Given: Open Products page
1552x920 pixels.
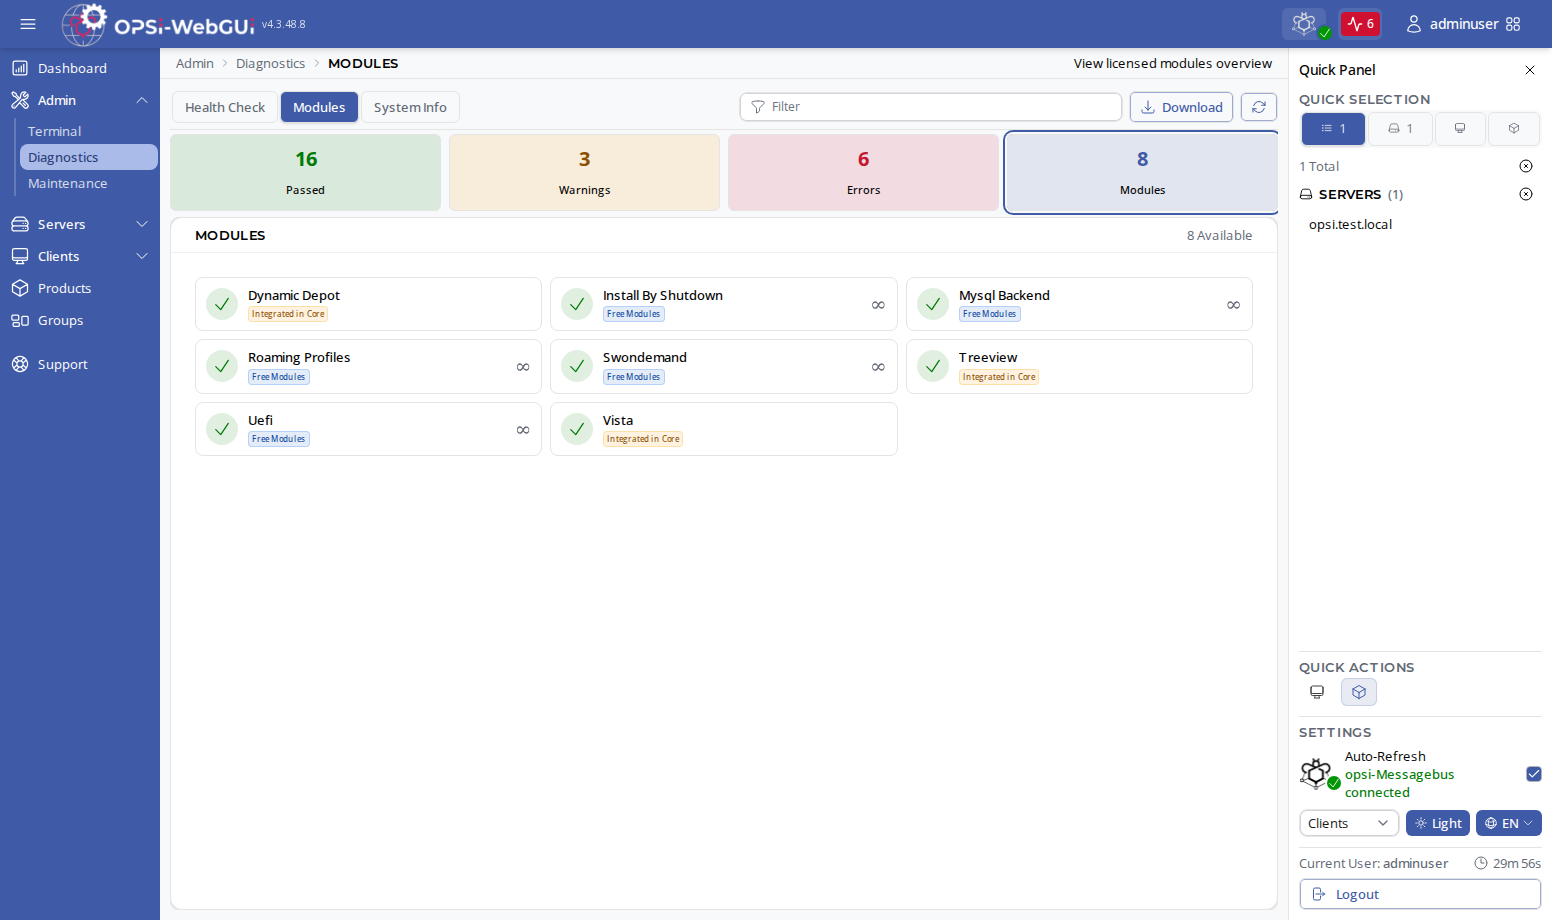Looking at the screenshot, I should coord(80,288).
